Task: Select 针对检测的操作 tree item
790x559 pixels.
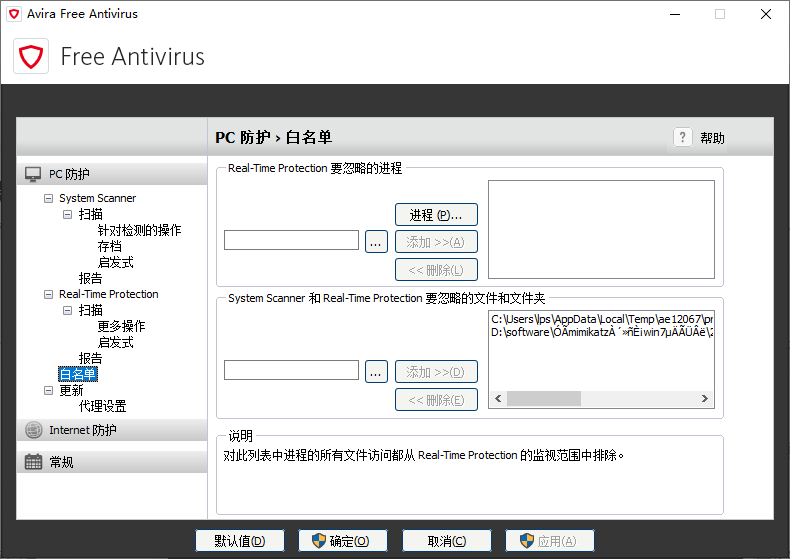Action: 139,231
